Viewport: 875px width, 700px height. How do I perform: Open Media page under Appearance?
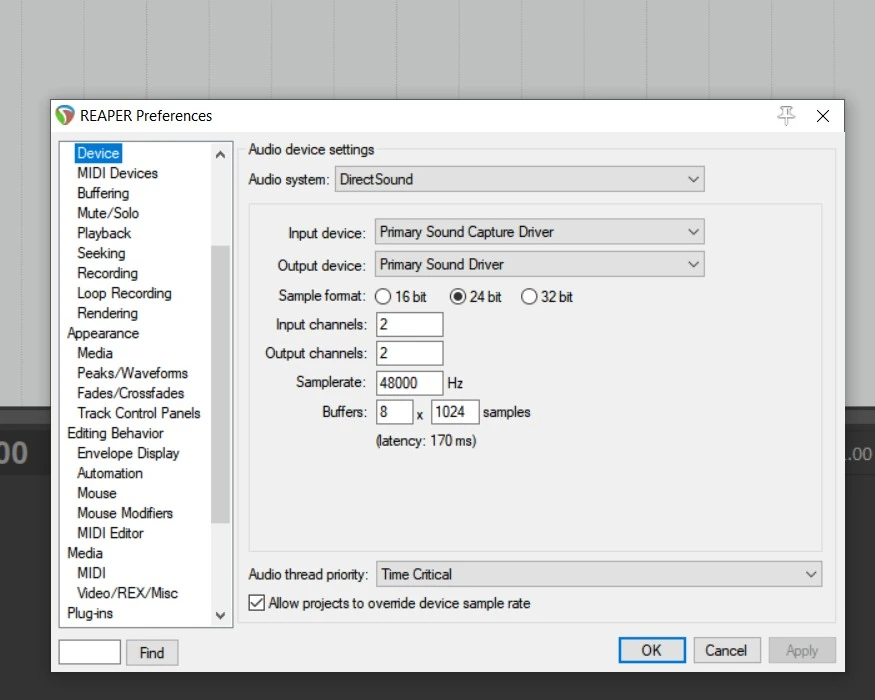pyautogui.click(x=95, y=353)
